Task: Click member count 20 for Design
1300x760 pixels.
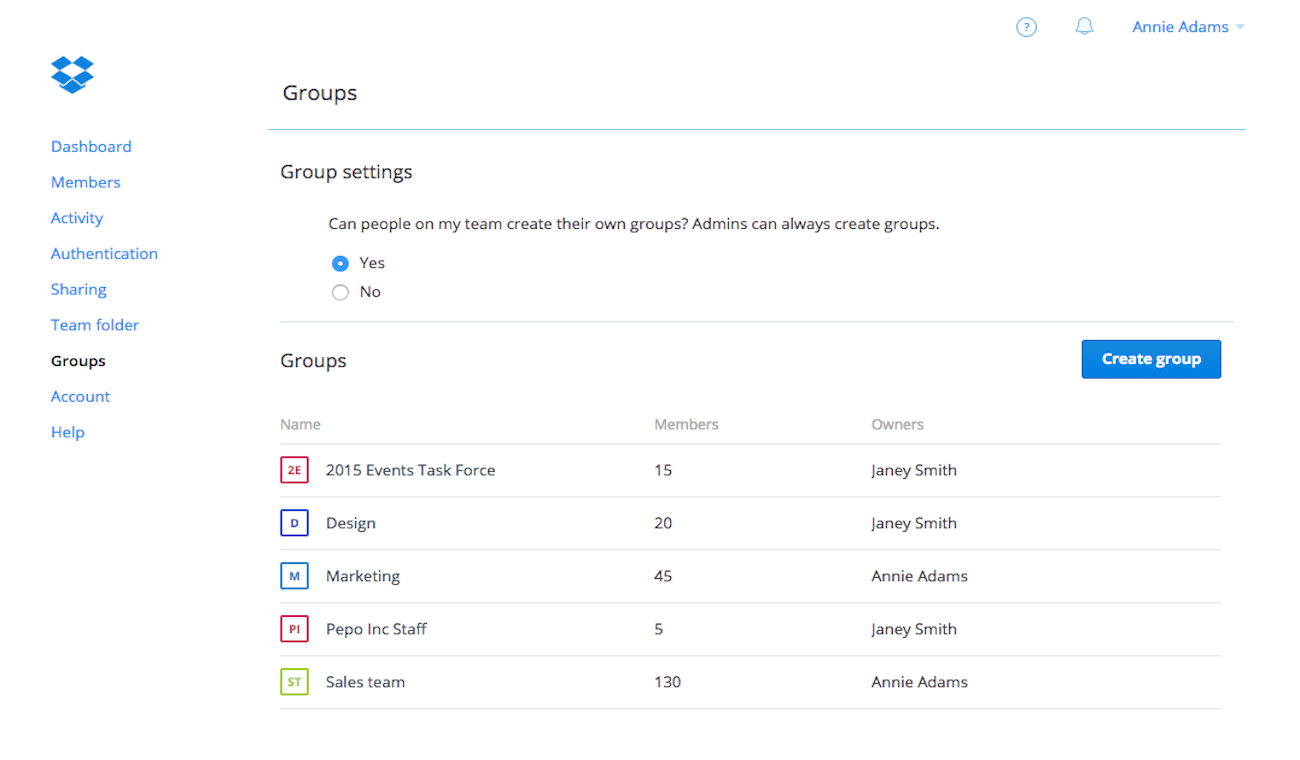Action: pyautogui.click(x=663, y=523)
